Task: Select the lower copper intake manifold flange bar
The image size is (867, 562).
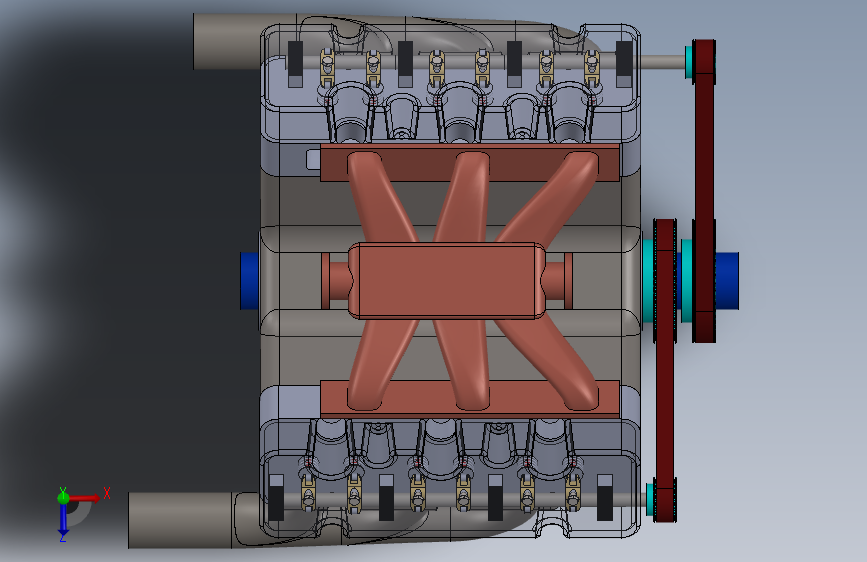Action: click(470, 398)
